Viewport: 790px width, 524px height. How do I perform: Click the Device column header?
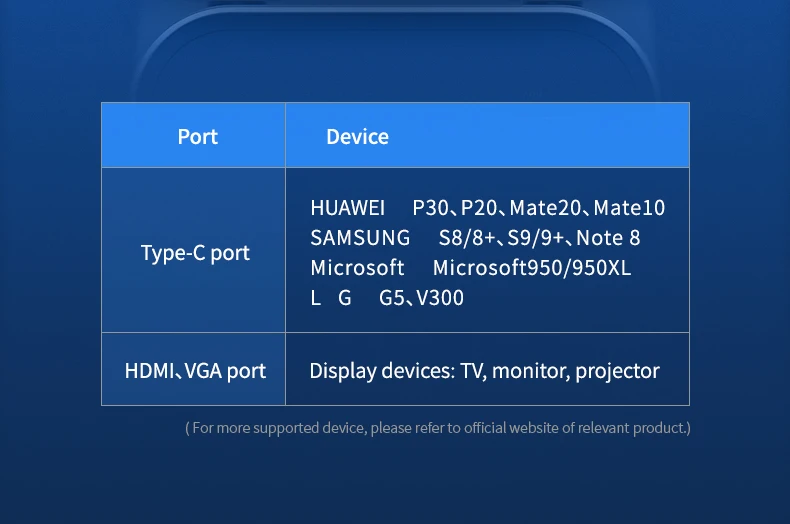(357, 137)
